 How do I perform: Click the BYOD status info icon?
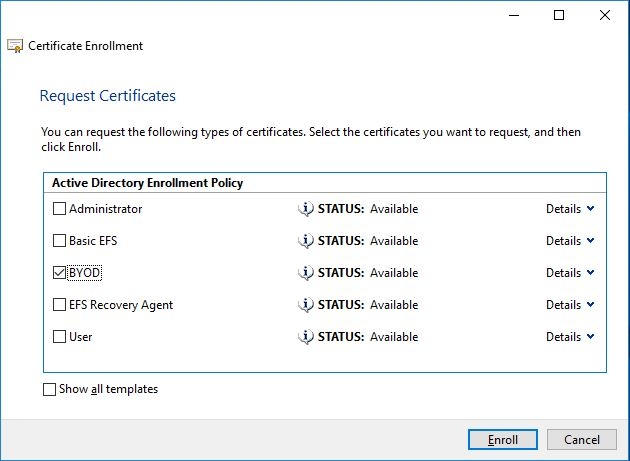click(x=306, y=273)
